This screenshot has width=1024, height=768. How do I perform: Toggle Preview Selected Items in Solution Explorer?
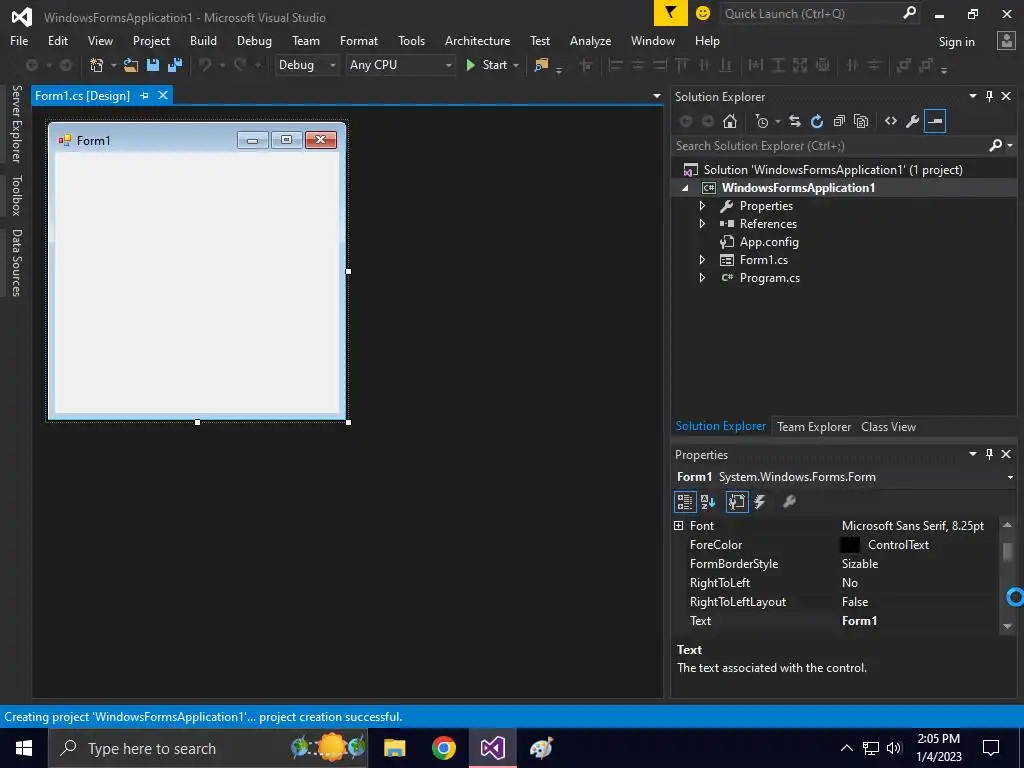click(935, 121)
